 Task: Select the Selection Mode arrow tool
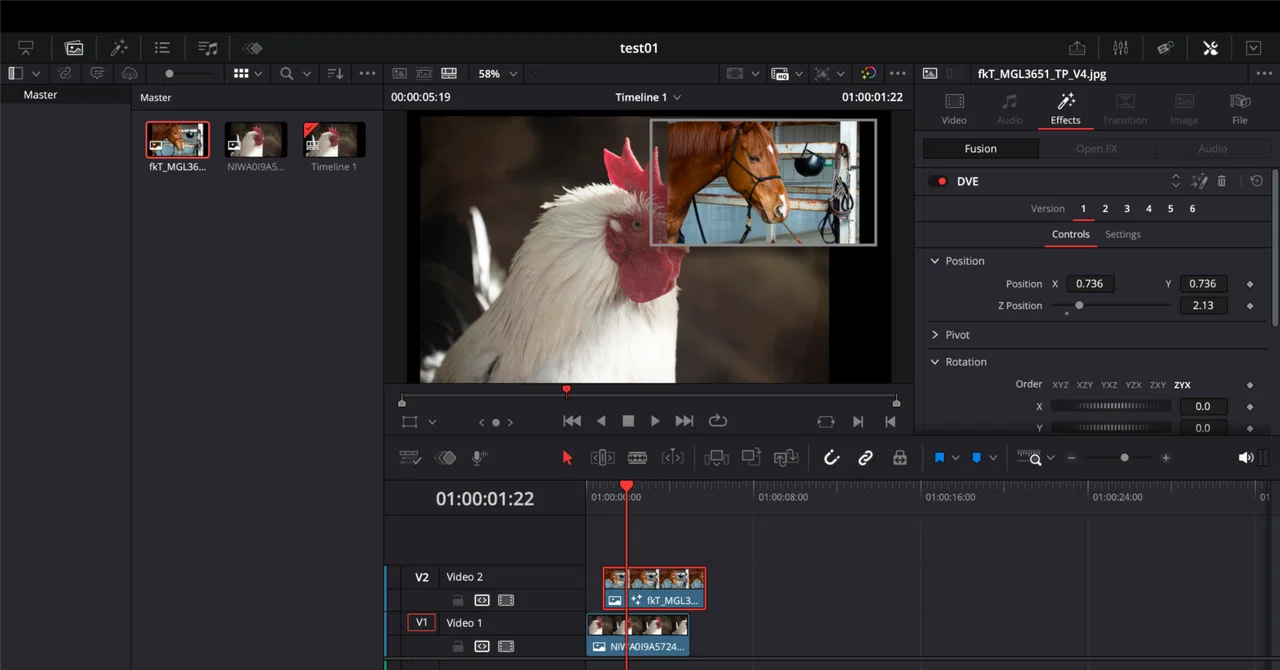(567, 458)
